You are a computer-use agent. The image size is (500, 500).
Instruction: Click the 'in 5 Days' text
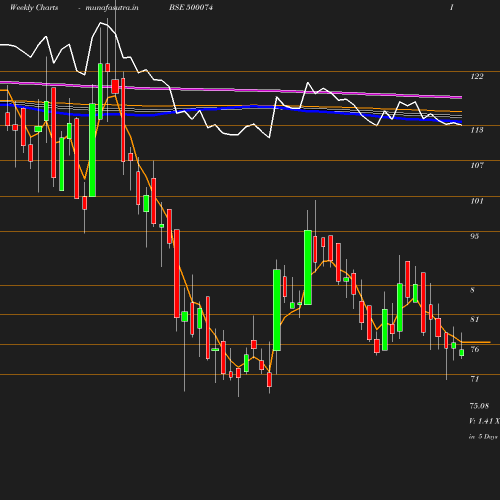coord(483,437)
